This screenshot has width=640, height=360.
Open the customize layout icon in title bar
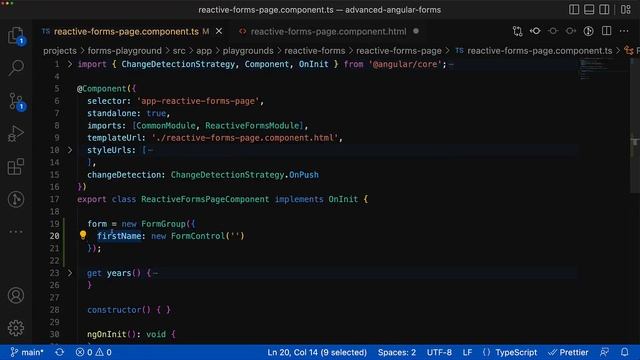[626, 9]
